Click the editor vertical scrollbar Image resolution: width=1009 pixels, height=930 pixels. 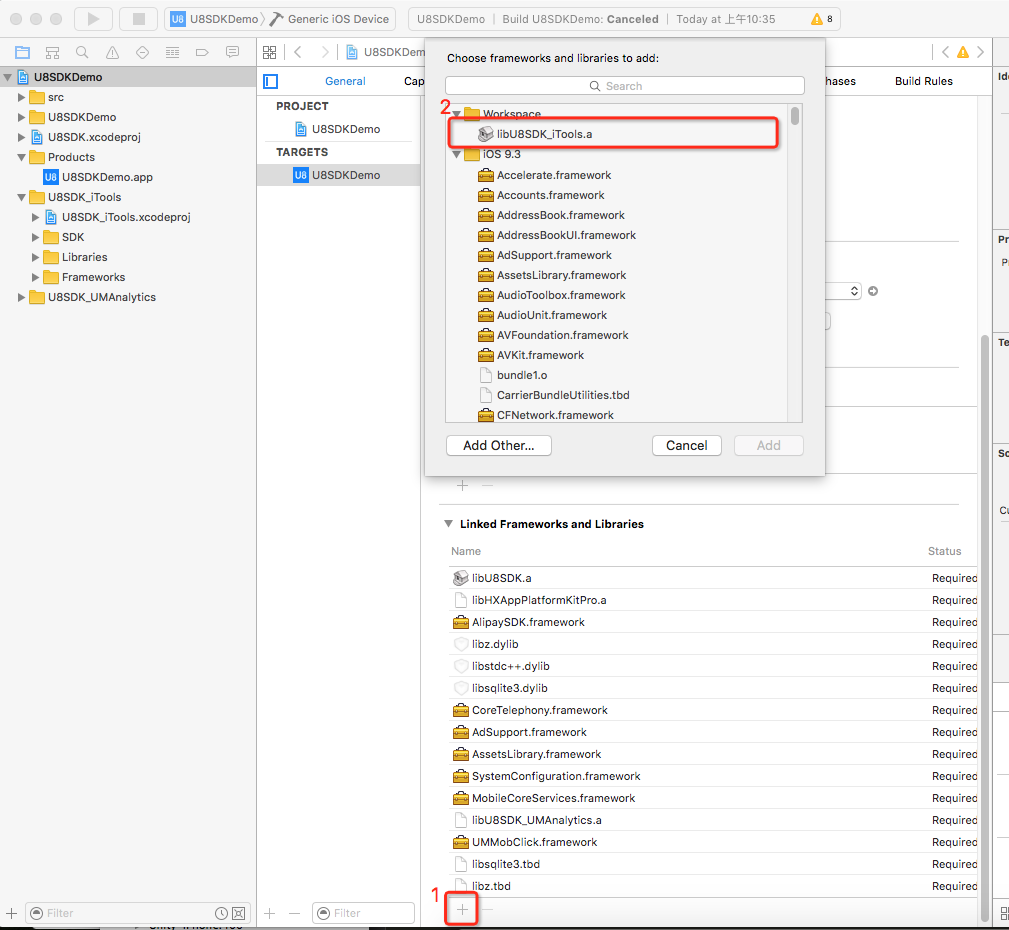coord(985,629)
